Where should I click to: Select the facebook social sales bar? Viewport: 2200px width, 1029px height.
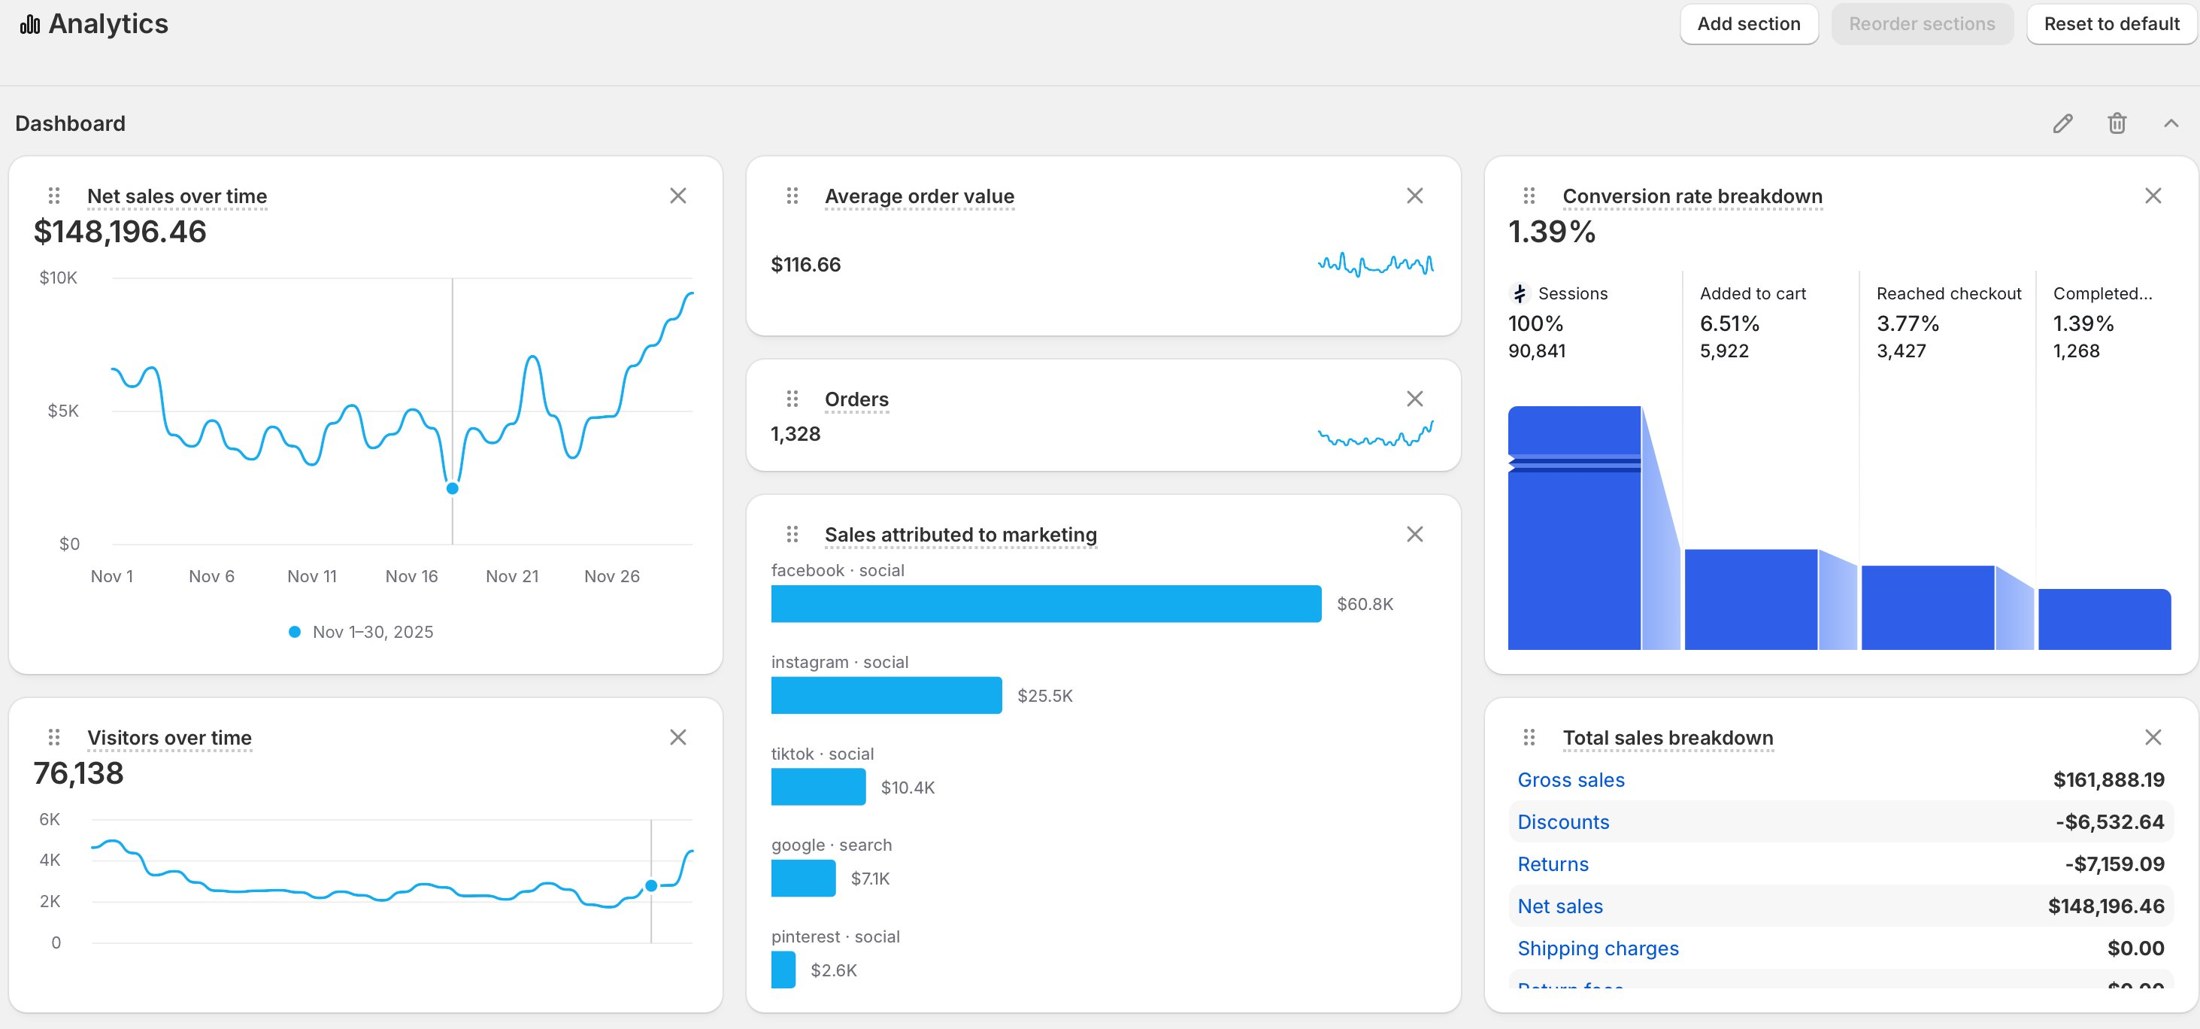pos(1046,604)
